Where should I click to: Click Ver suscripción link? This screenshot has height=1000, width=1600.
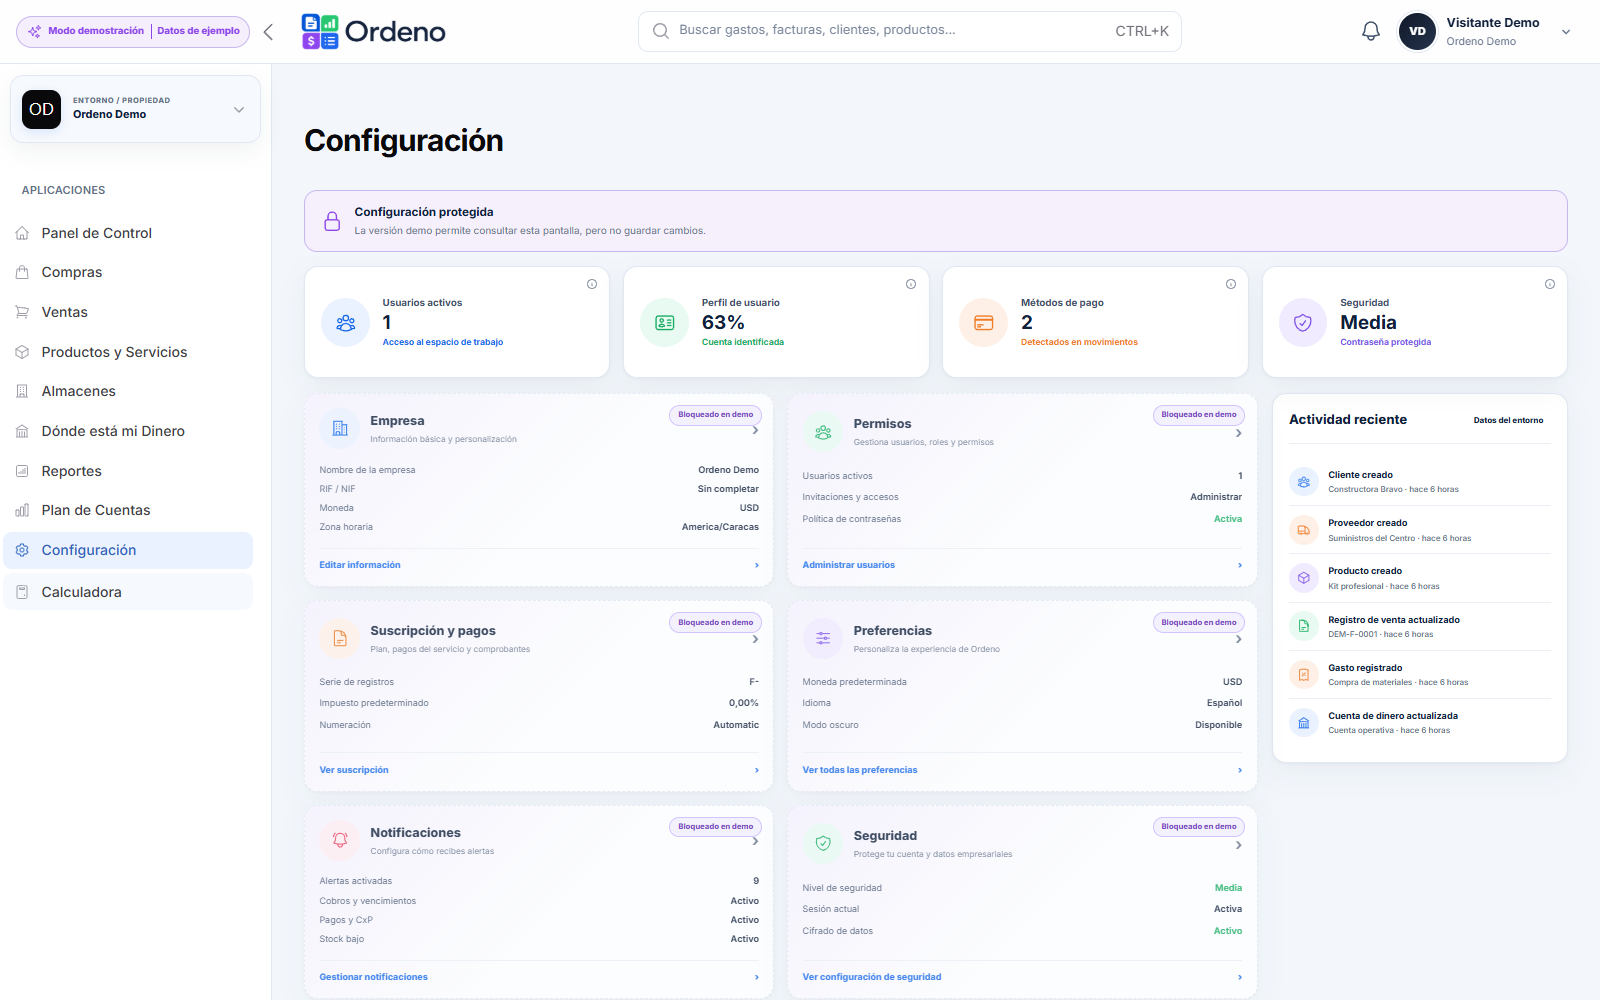[x=354, y=770]
